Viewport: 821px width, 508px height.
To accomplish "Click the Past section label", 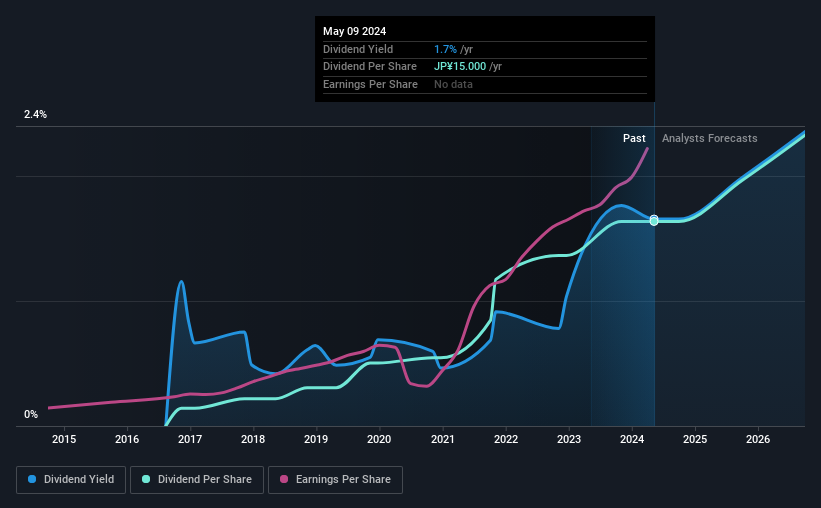I will point(634,138).
